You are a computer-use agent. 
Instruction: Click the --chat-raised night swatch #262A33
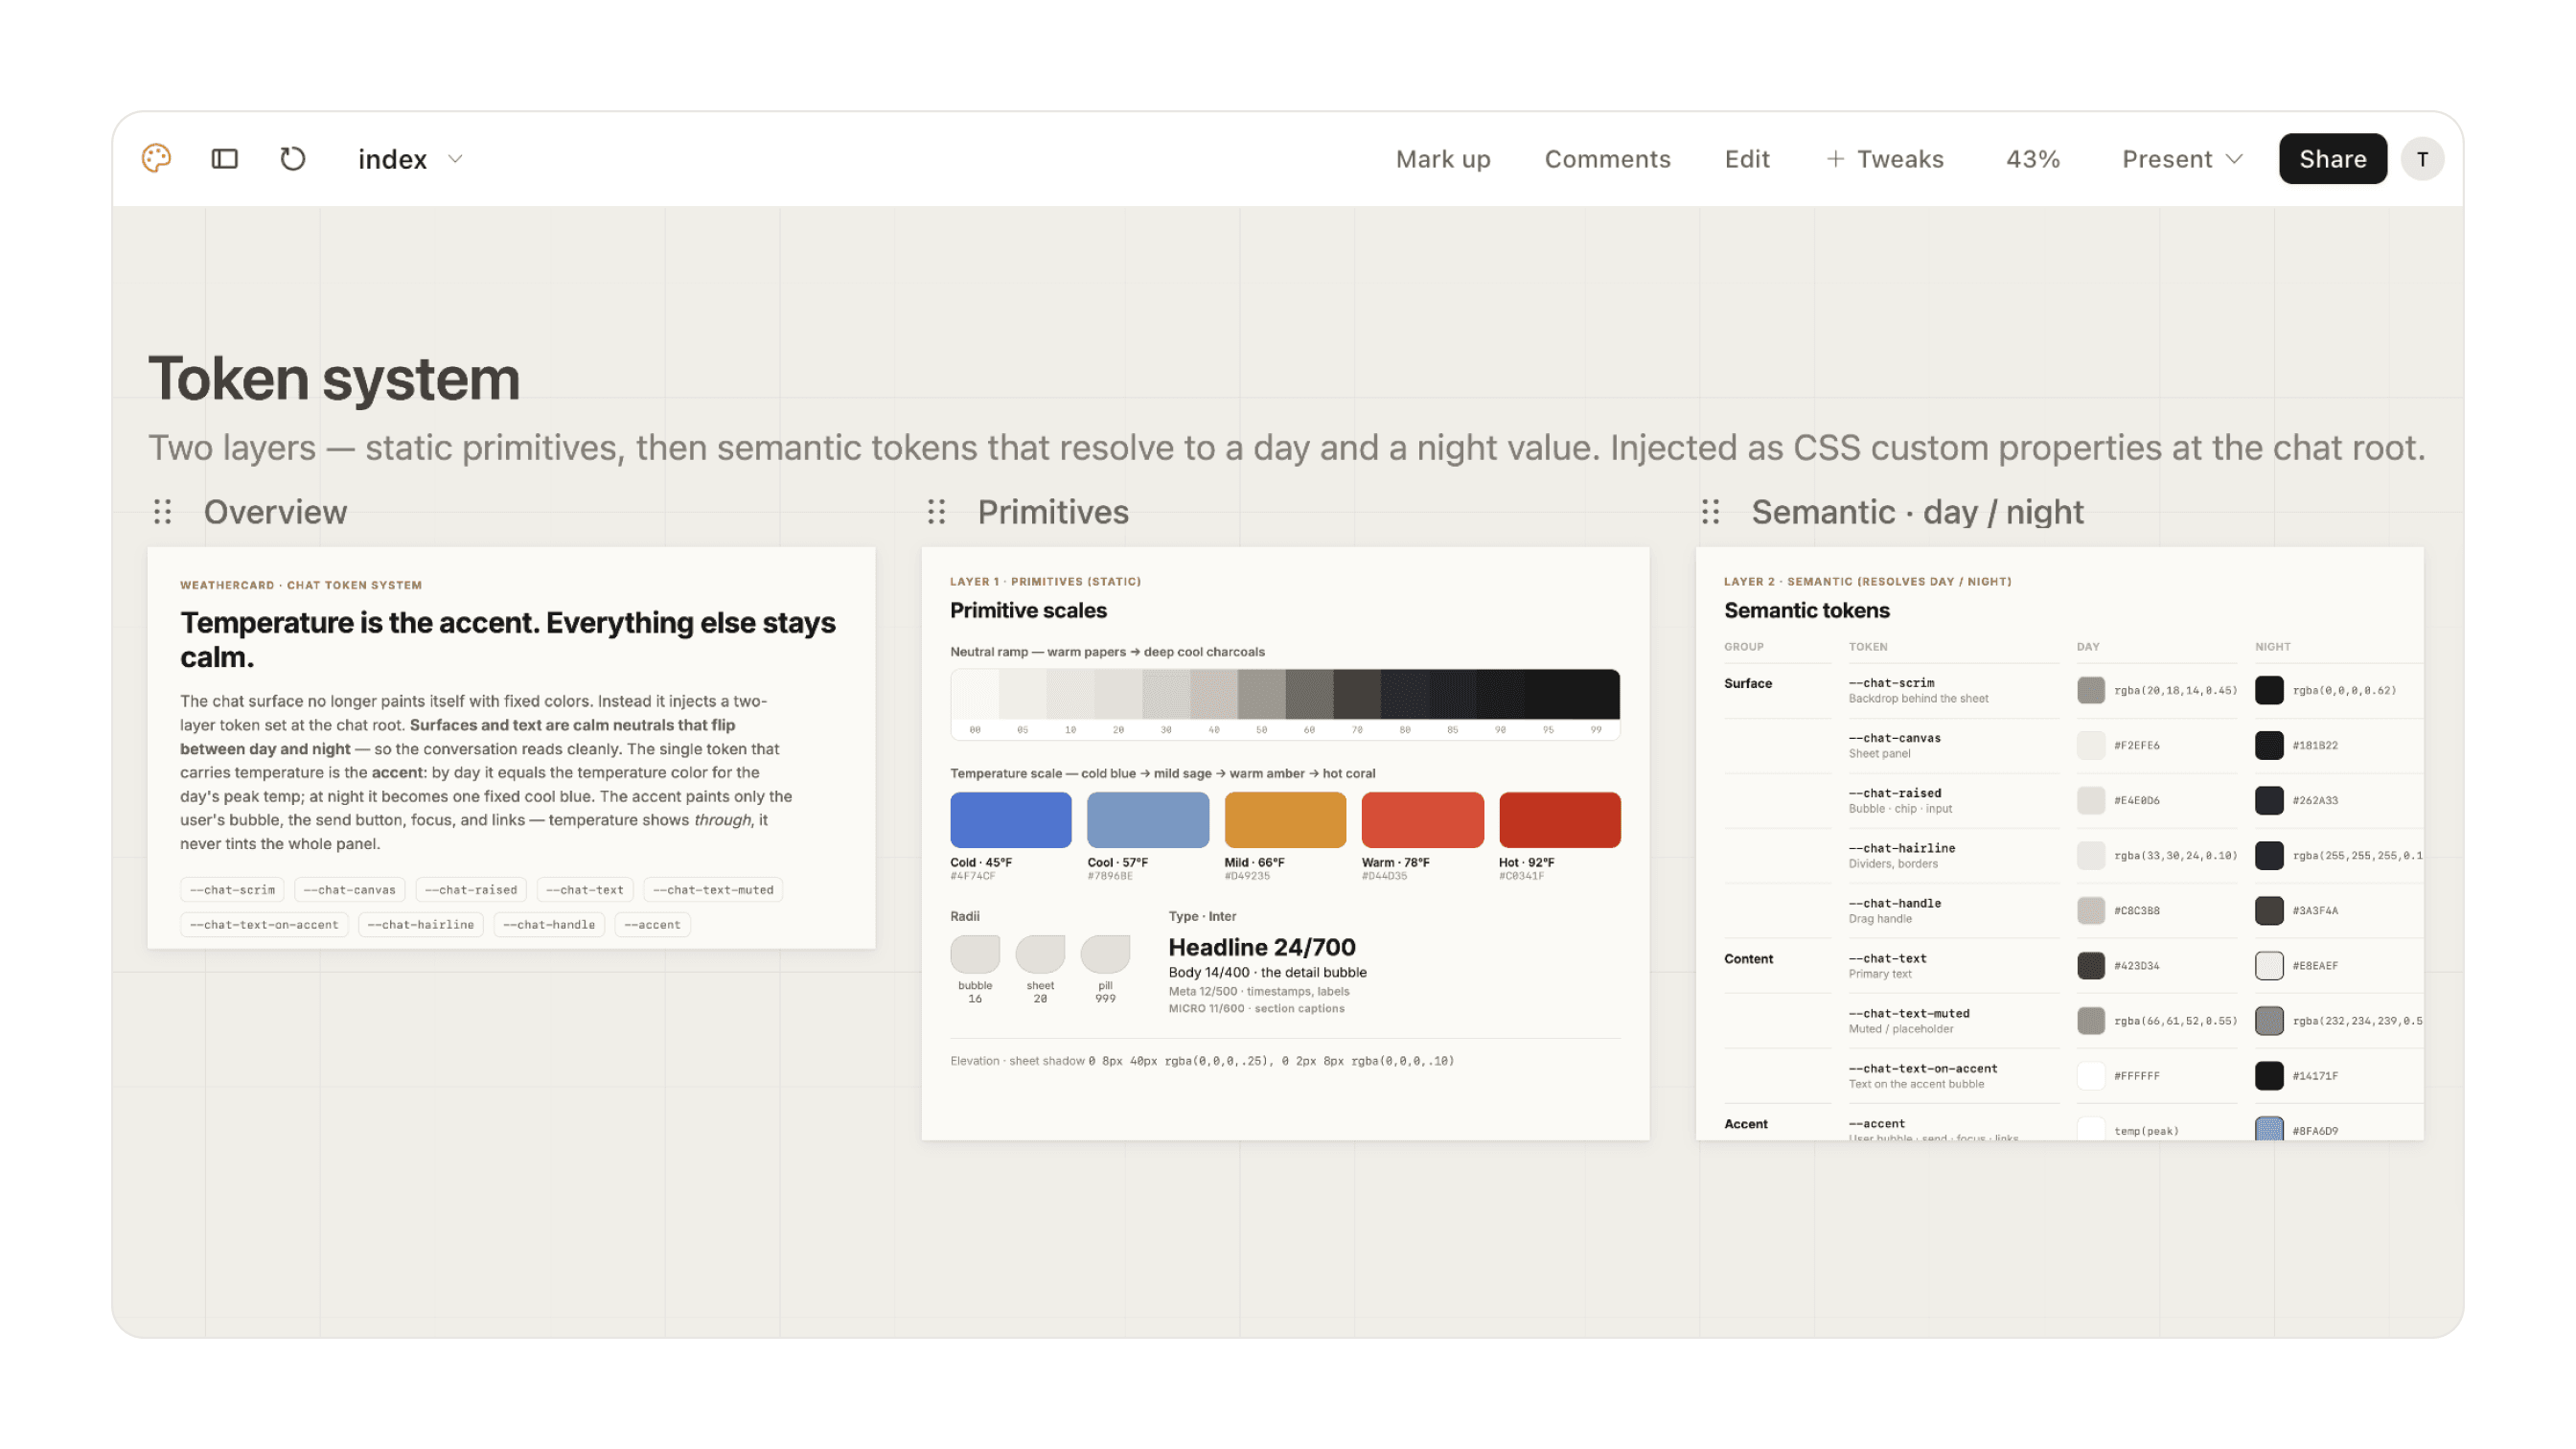coord(2269,800)
